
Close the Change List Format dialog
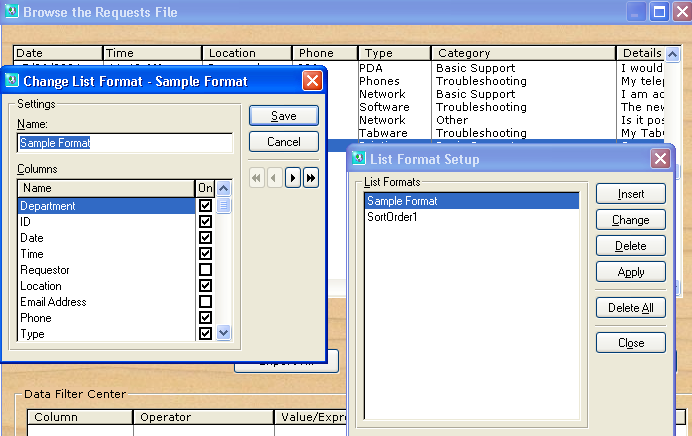pos(312,81)
